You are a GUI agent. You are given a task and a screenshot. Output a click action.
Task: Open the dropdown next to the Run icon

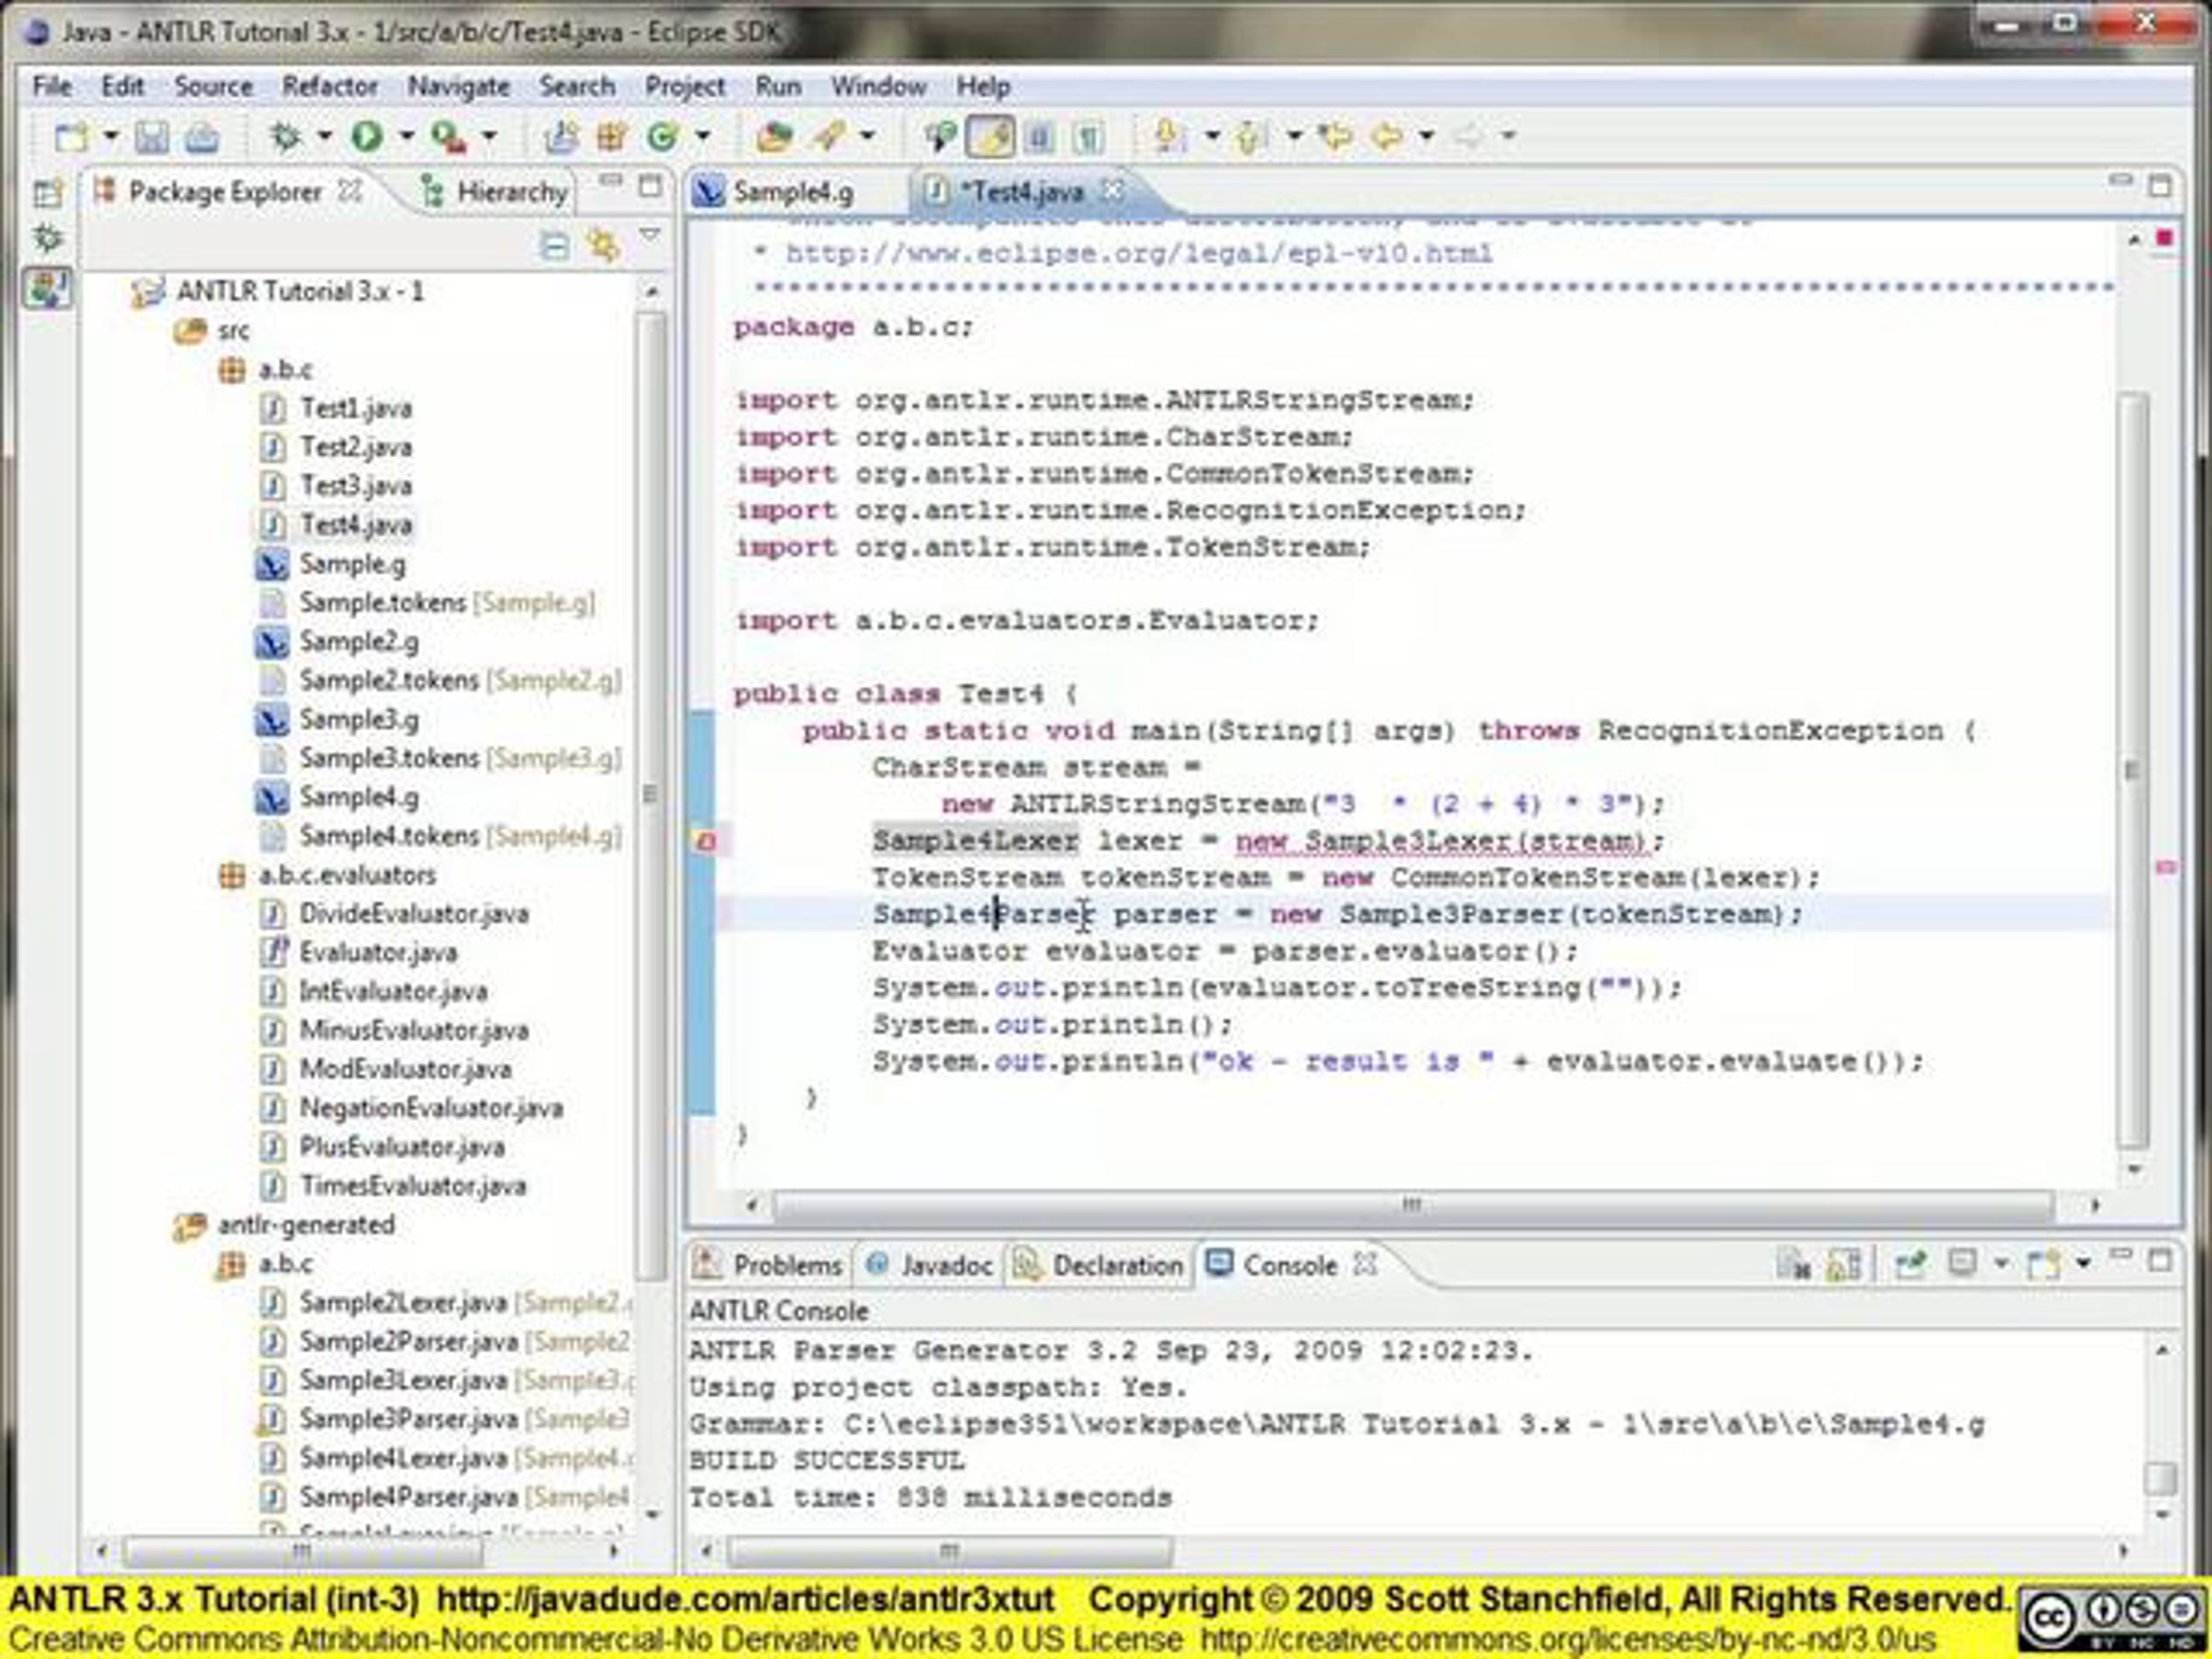tap(407, 136)
